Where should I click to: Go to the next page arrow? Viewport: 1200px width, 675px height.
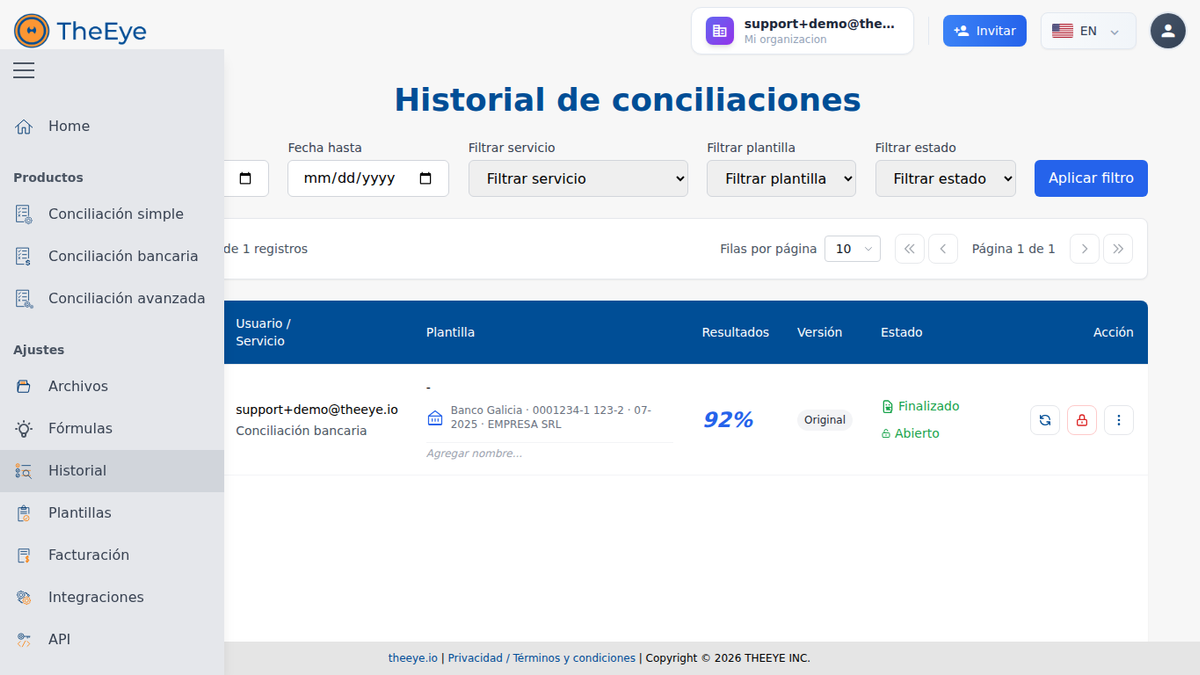(1084, 249)
